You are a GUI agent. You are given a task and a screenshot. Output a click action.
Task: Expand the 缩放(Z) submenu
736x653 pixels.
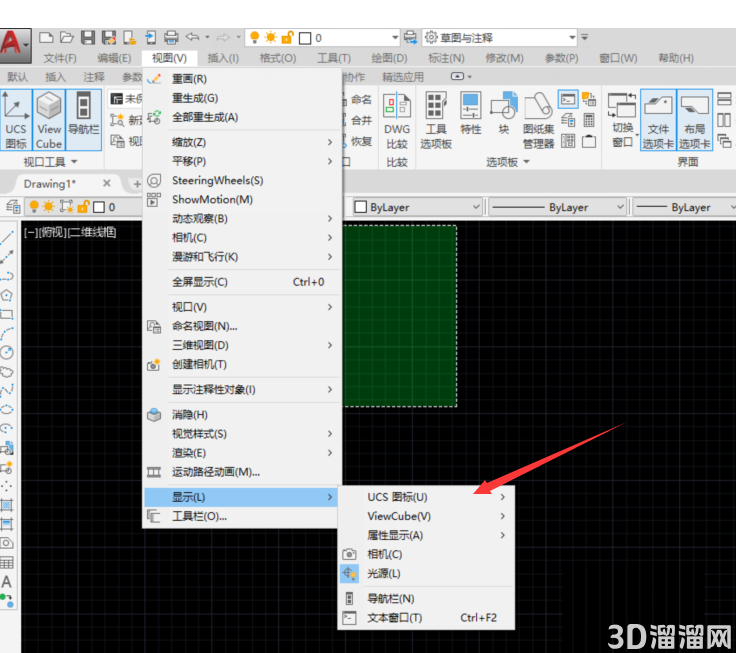[x=242, y=142]
